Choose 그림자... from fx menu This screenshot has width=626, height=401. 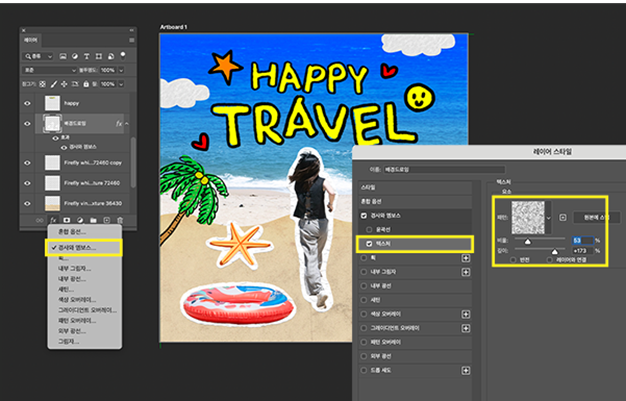[69, 341]
